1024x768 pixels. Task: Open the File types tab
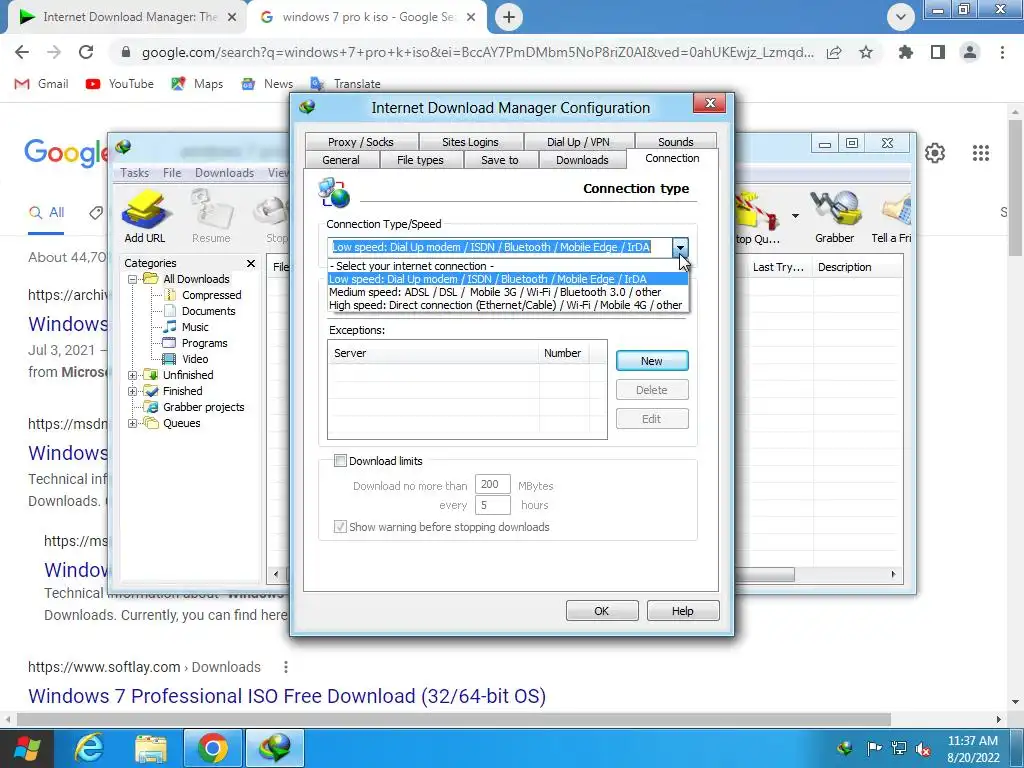[420, 160]
